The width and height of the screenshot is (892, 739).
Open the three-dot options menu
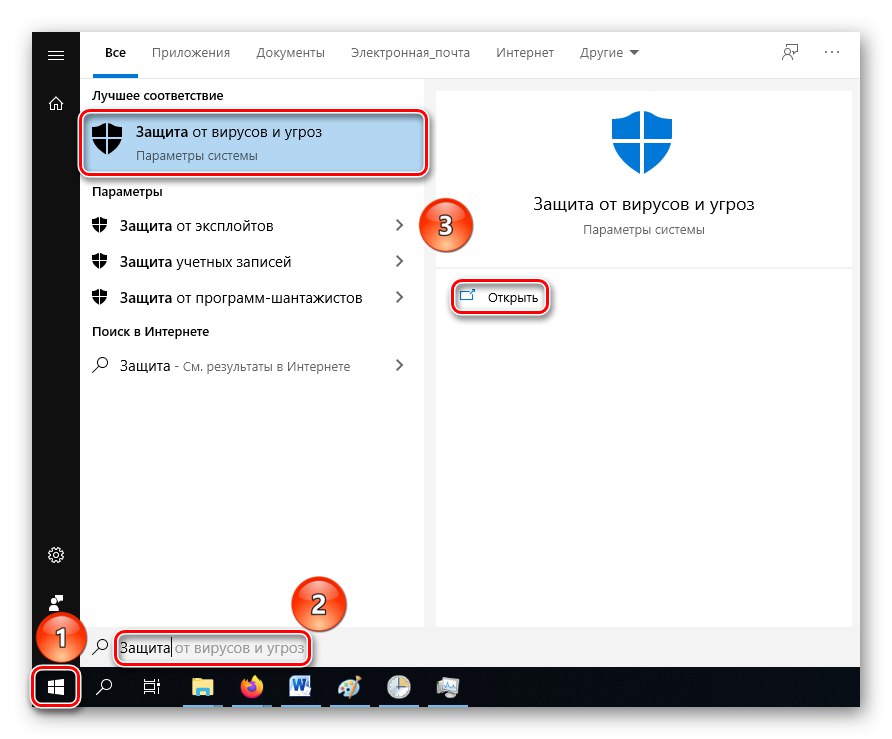coord(832,52)
